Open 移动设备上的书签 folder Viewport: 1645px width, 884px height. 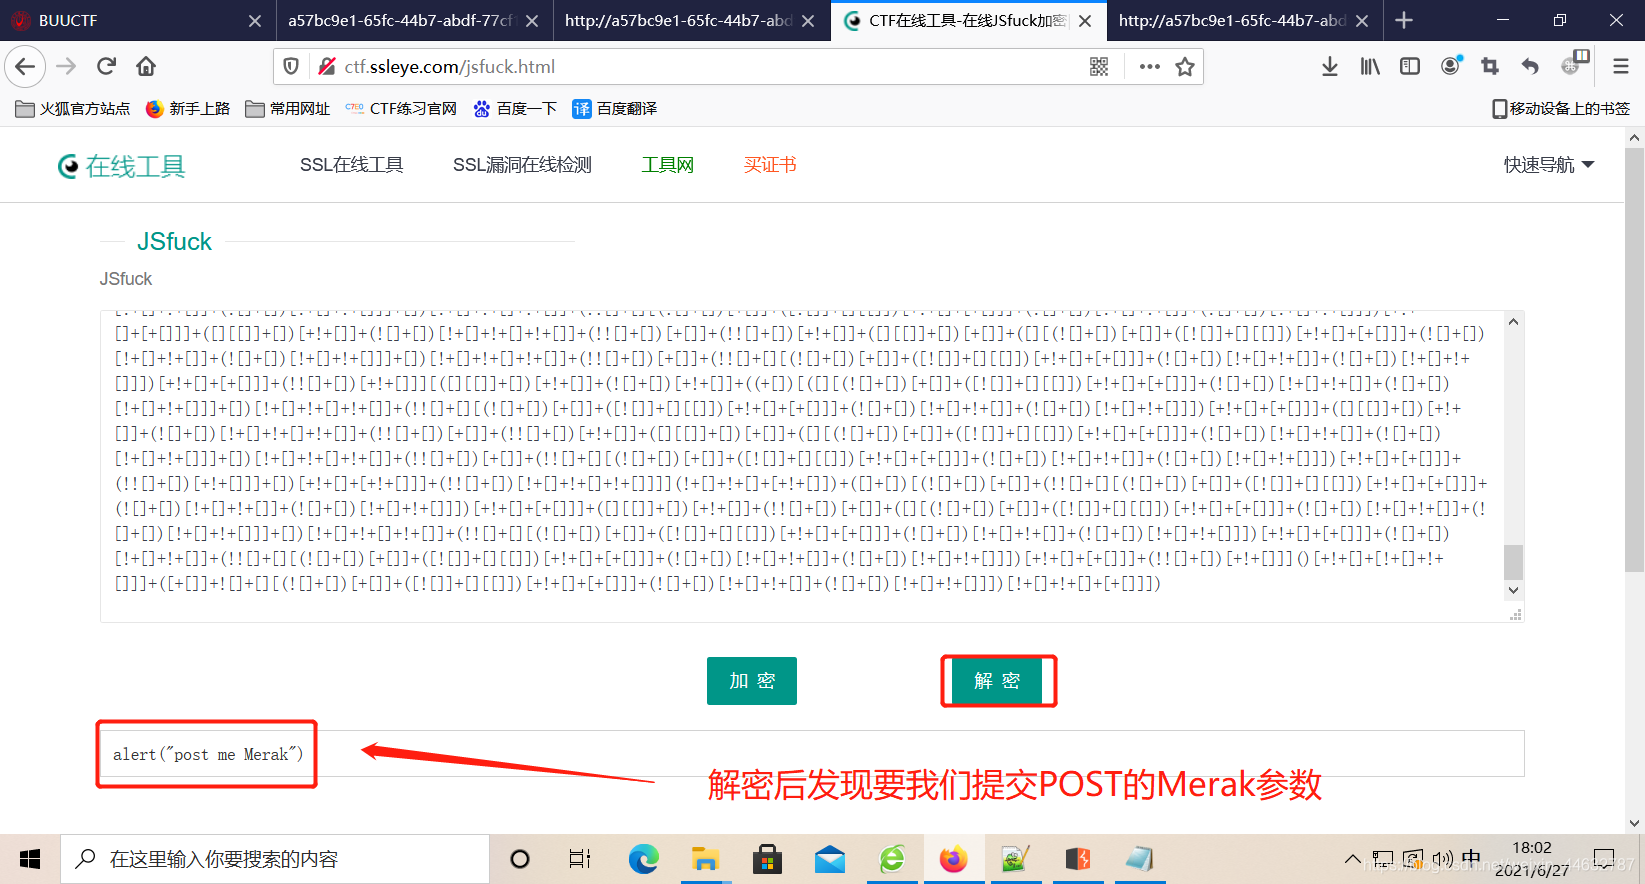(x=1561, y=109)
